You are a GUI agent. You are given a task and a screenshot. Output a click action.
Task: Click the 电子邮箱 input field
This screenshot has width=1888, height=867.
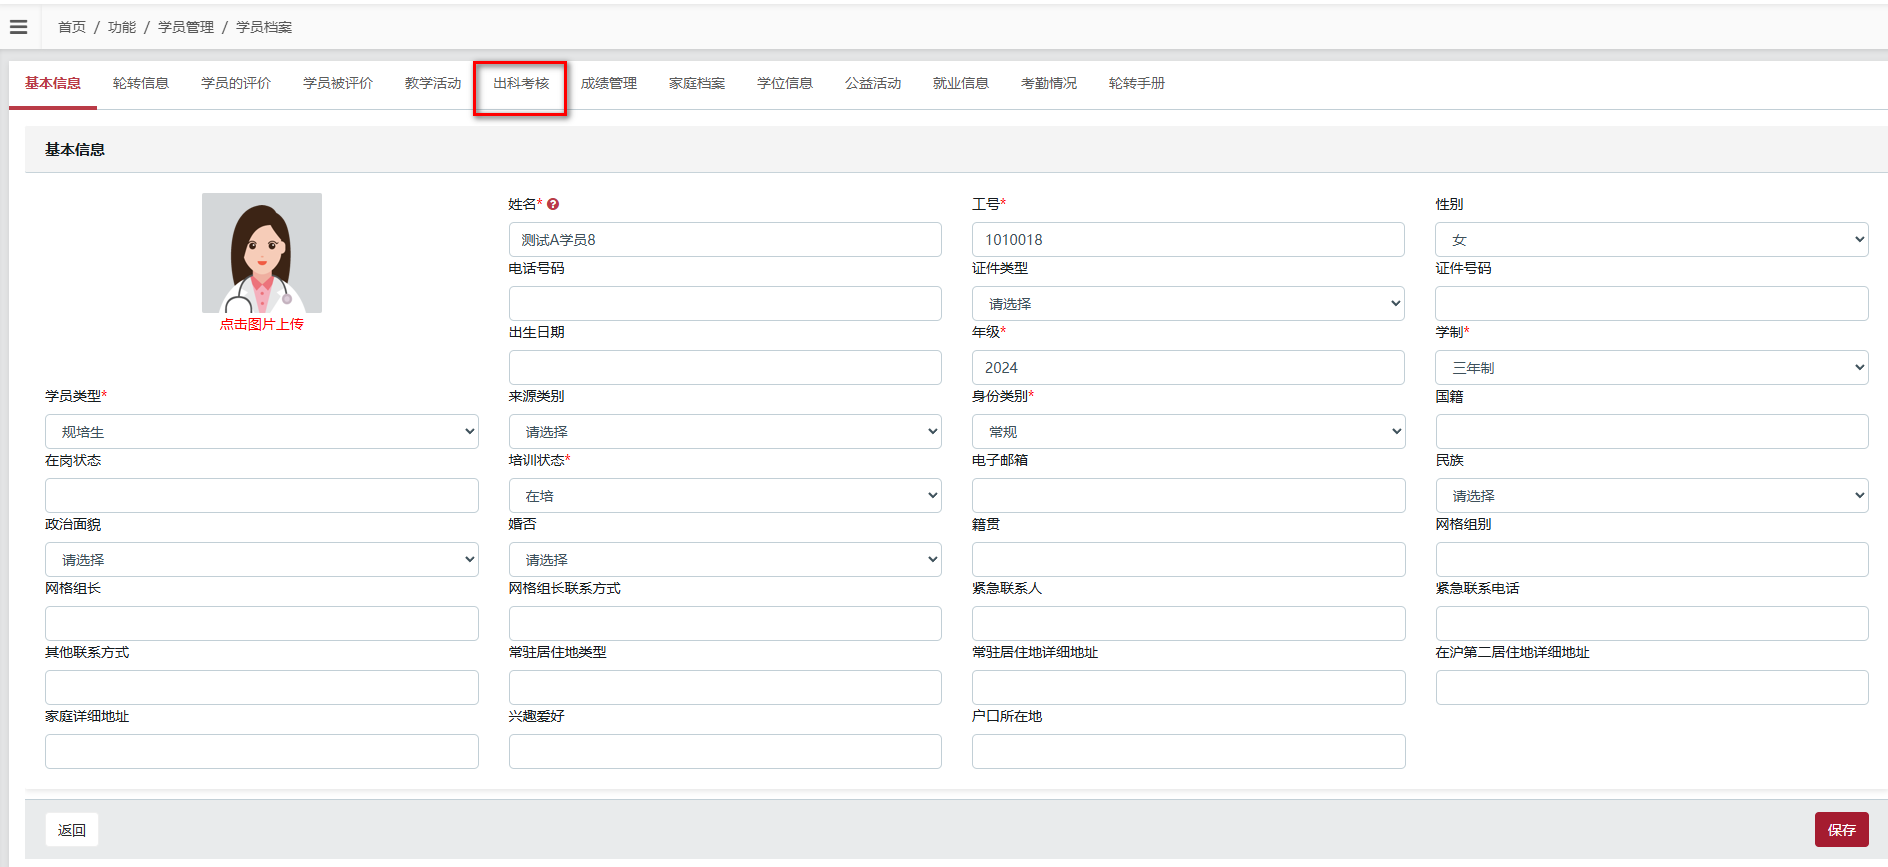tap(1188, 496)
